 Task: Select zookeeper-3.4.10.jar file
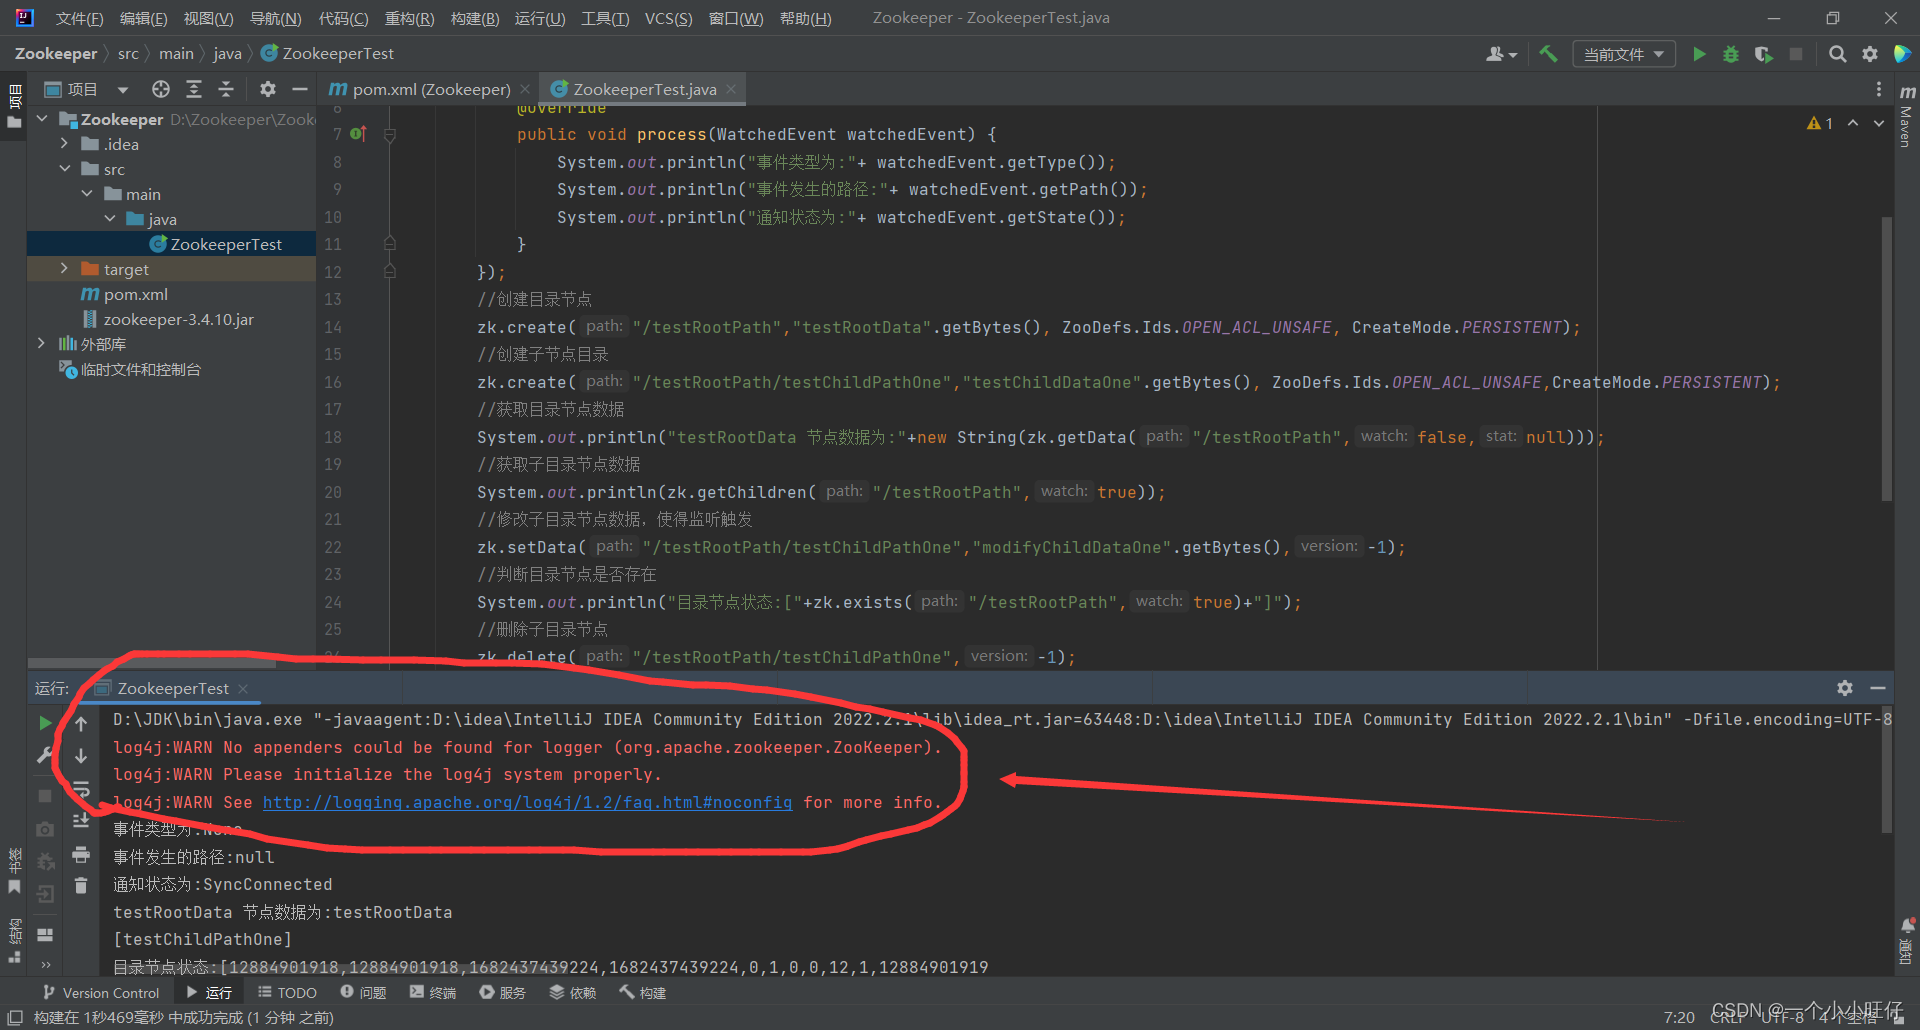(168, 319)
